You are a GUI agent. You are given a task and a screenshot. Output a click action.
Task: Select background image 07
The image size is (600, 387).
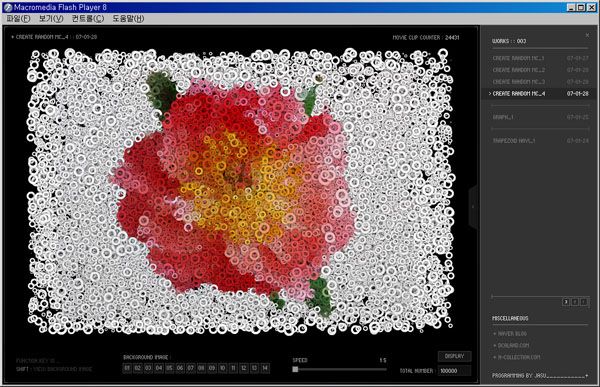point(191,368)
